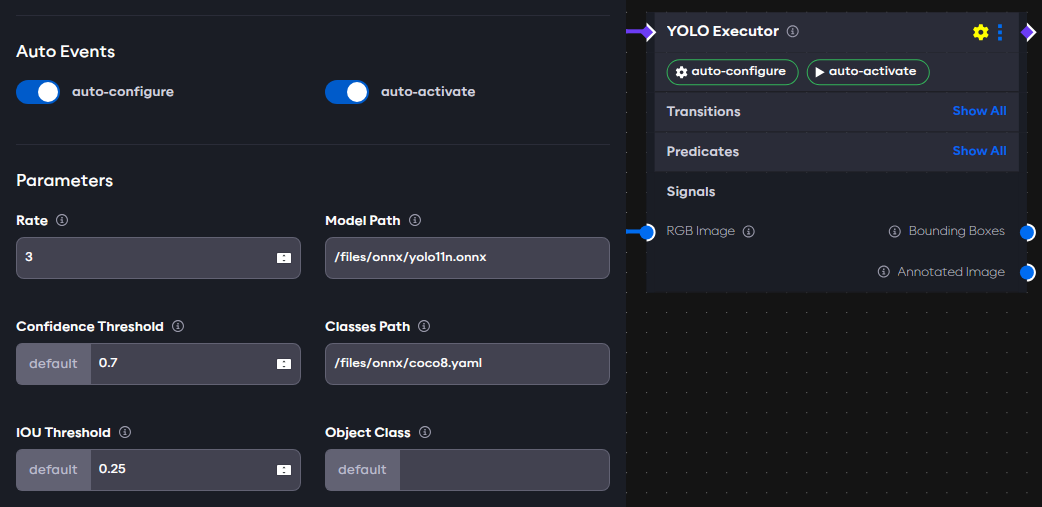Click the Classes Path input field
Viewport: 1042px width, 507px height.
pos(467,364)
